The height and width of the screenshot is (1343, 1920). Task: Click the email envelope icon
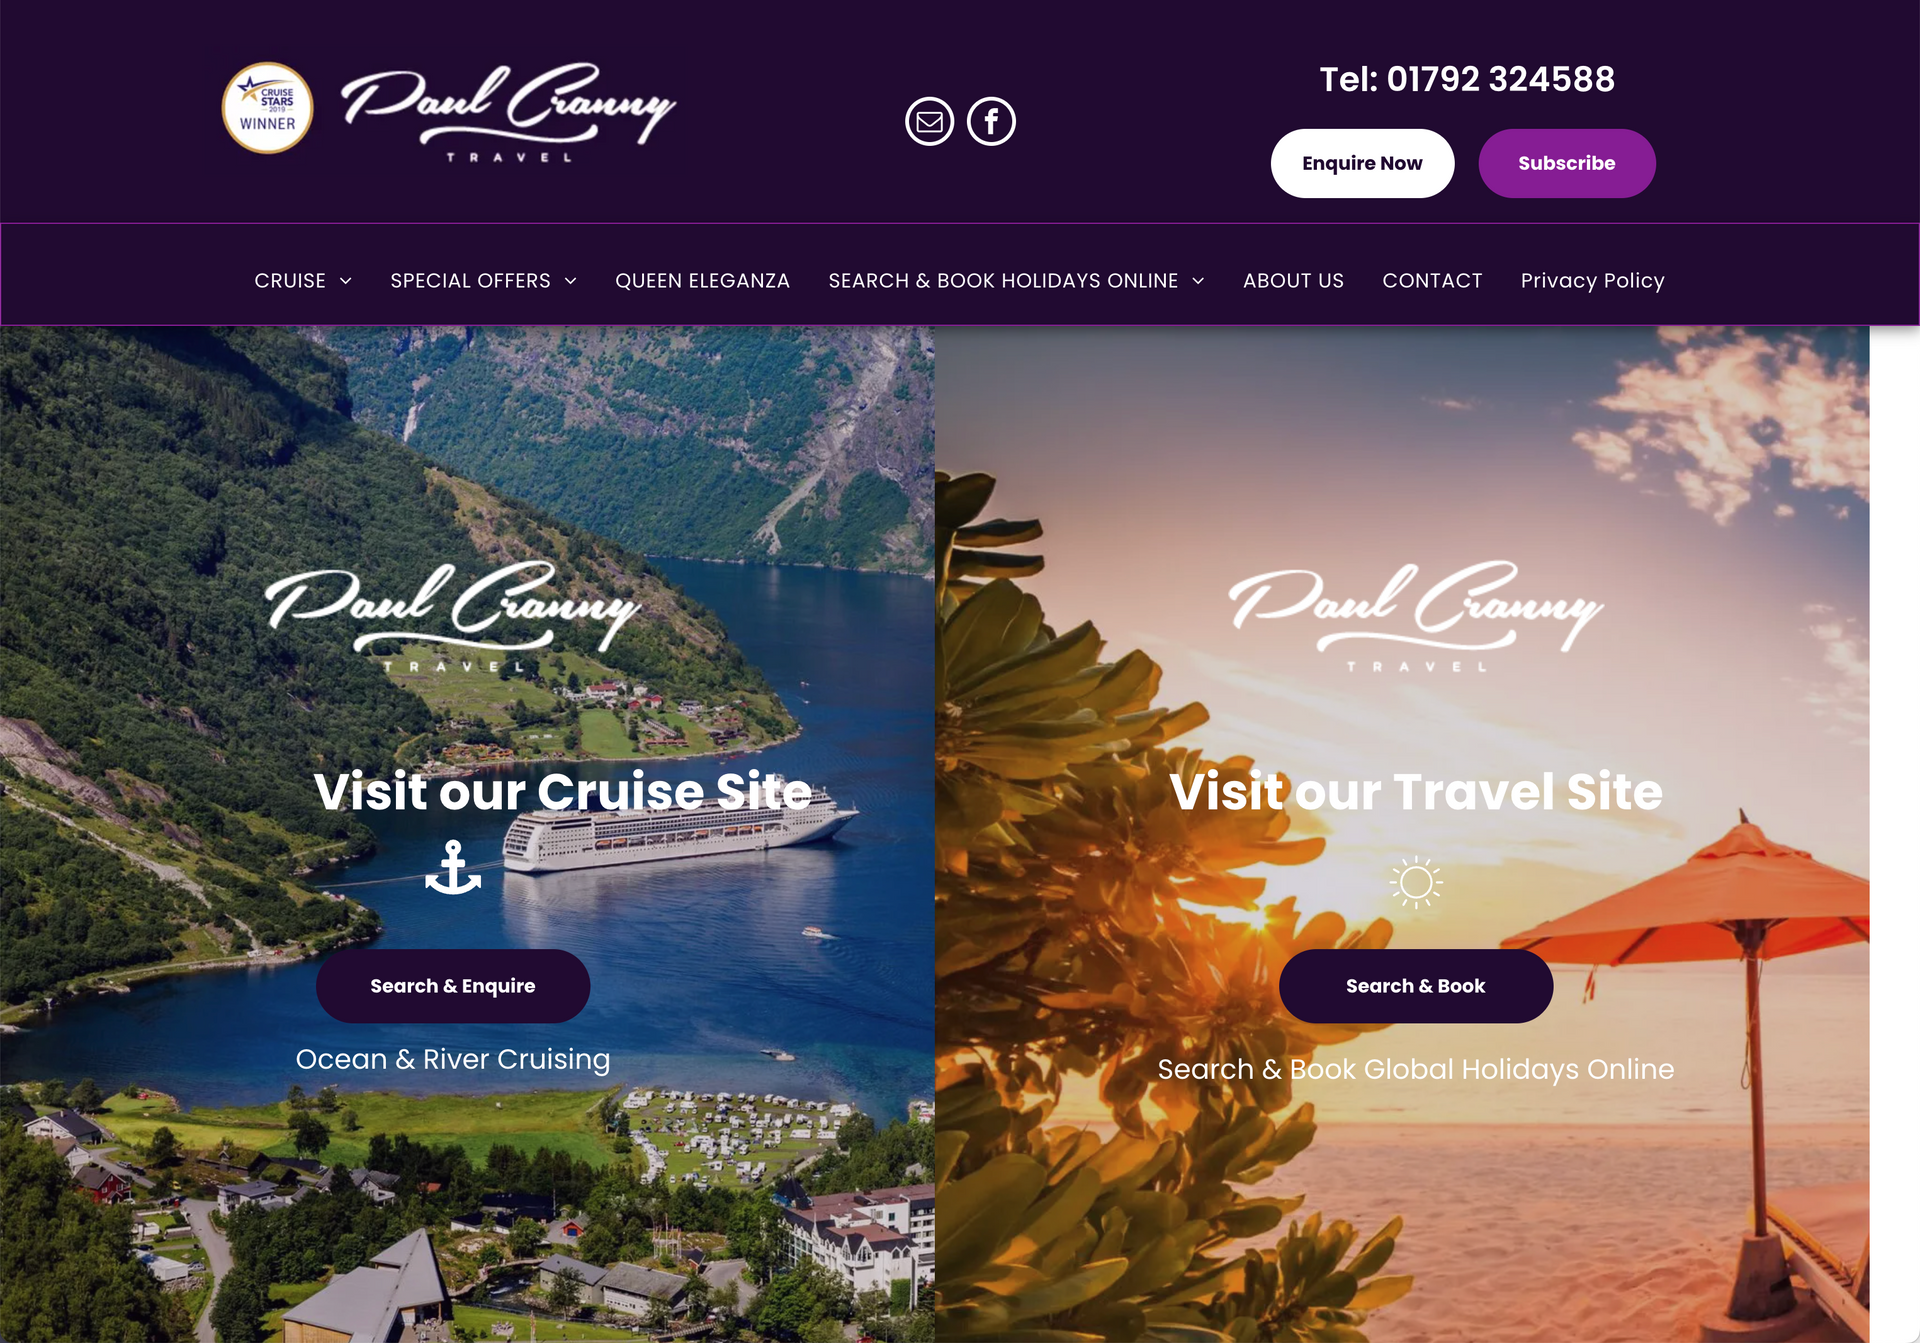pyautogui.click(x=929, y=122)
